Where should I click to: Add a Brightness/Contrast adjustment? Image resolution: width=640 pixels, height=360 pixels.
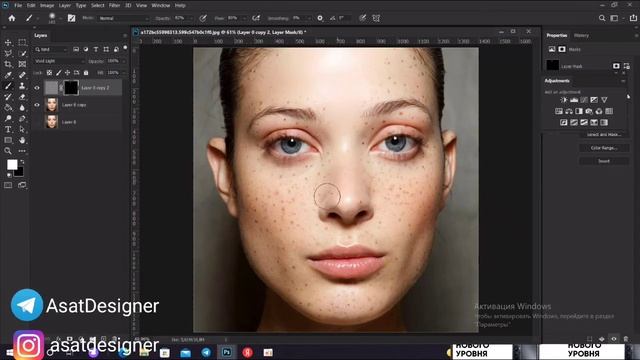tap(564, 100)
